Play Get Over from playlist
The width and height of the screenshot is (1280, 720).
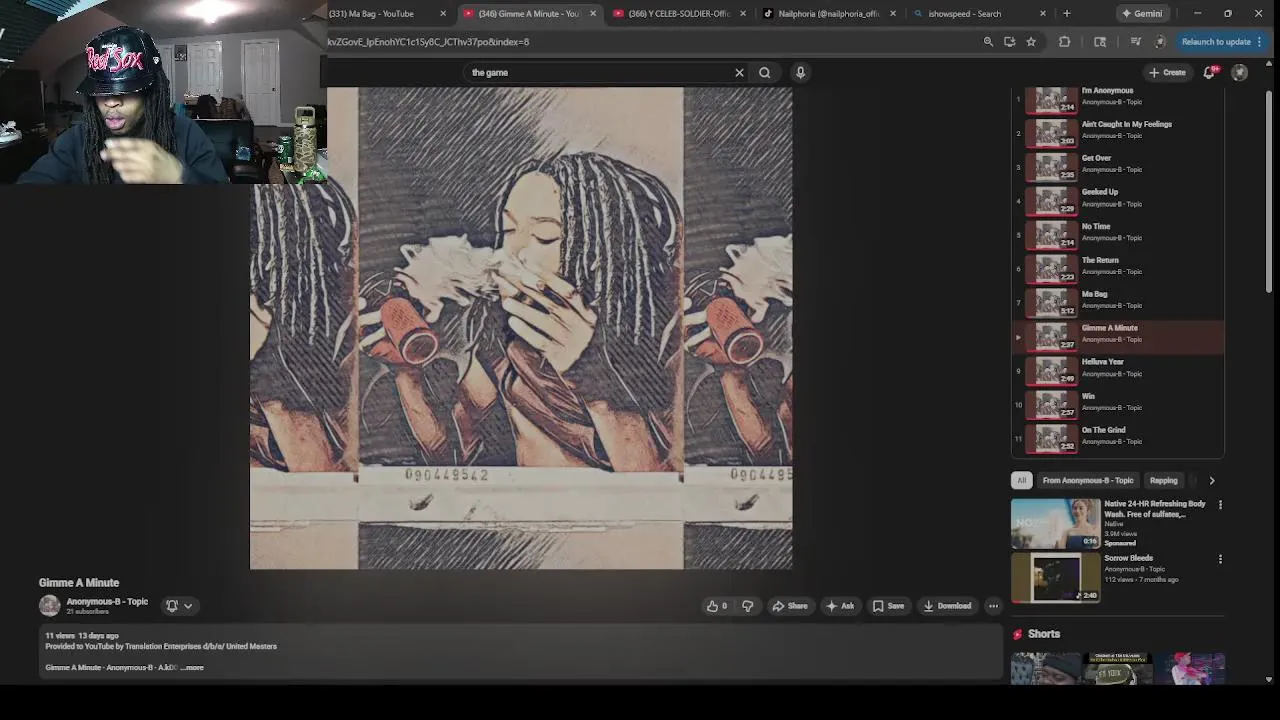point(1118,168)
